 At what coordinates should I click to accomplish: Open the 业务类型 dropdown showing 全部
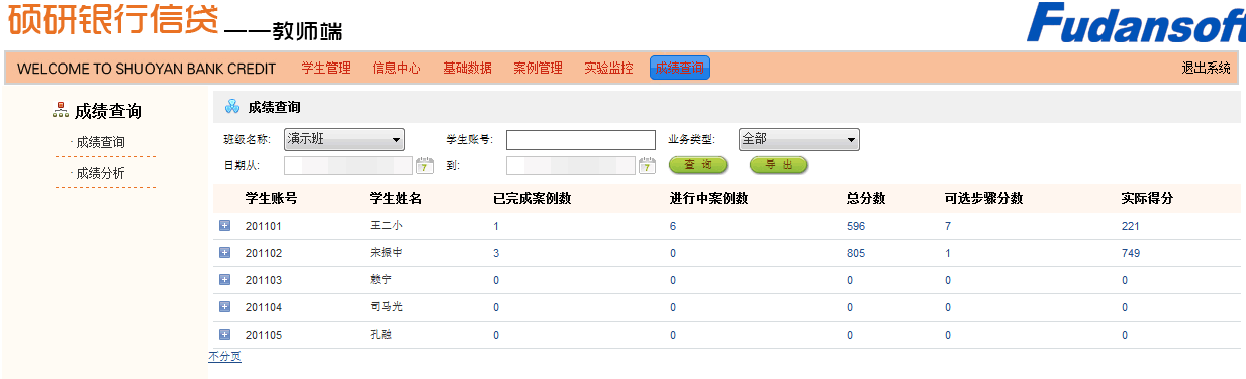point(799,139)
